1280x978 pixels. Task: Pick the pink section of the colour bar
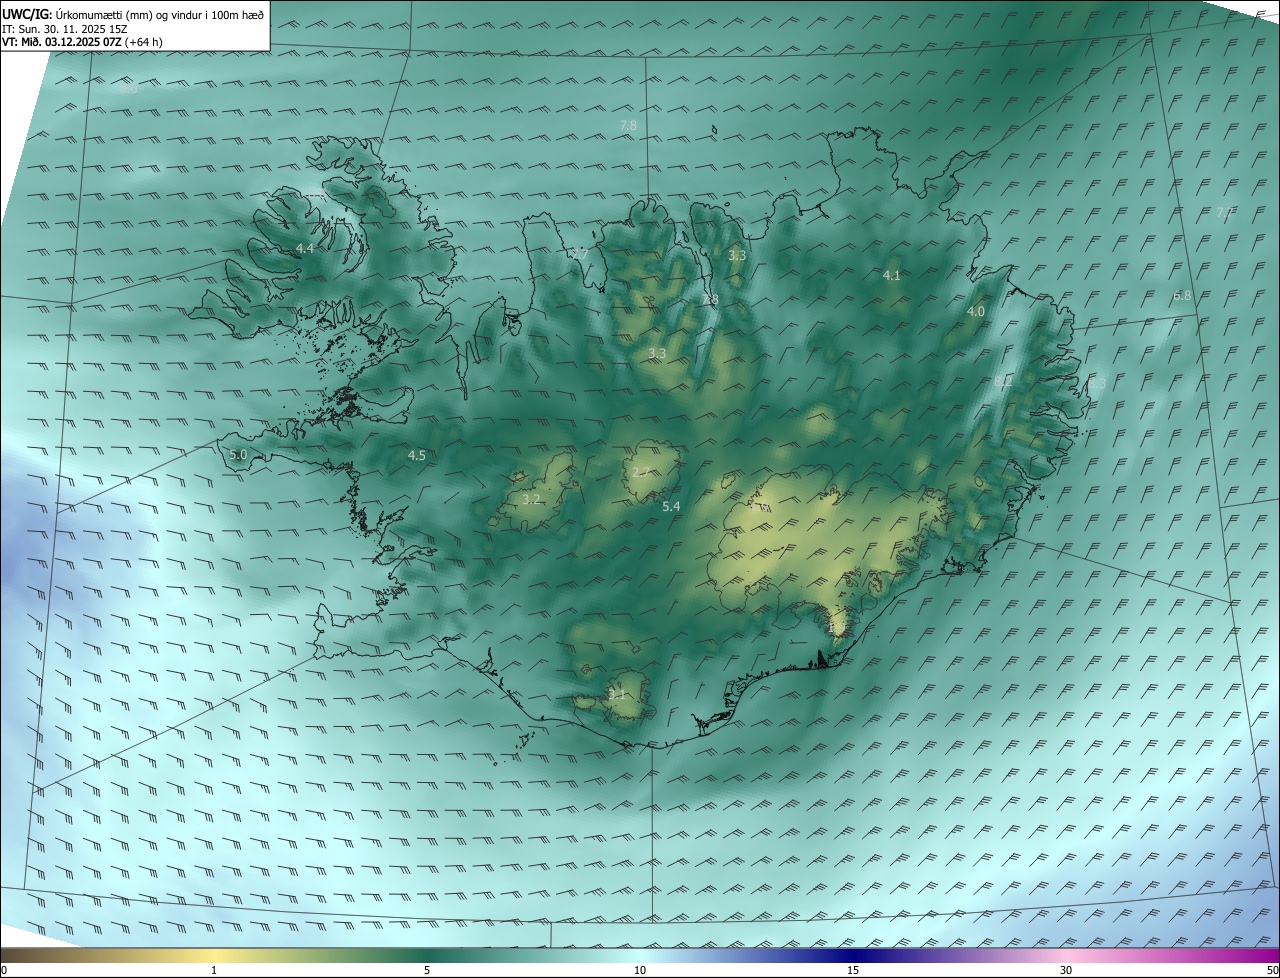click(x=1066, y=955)
